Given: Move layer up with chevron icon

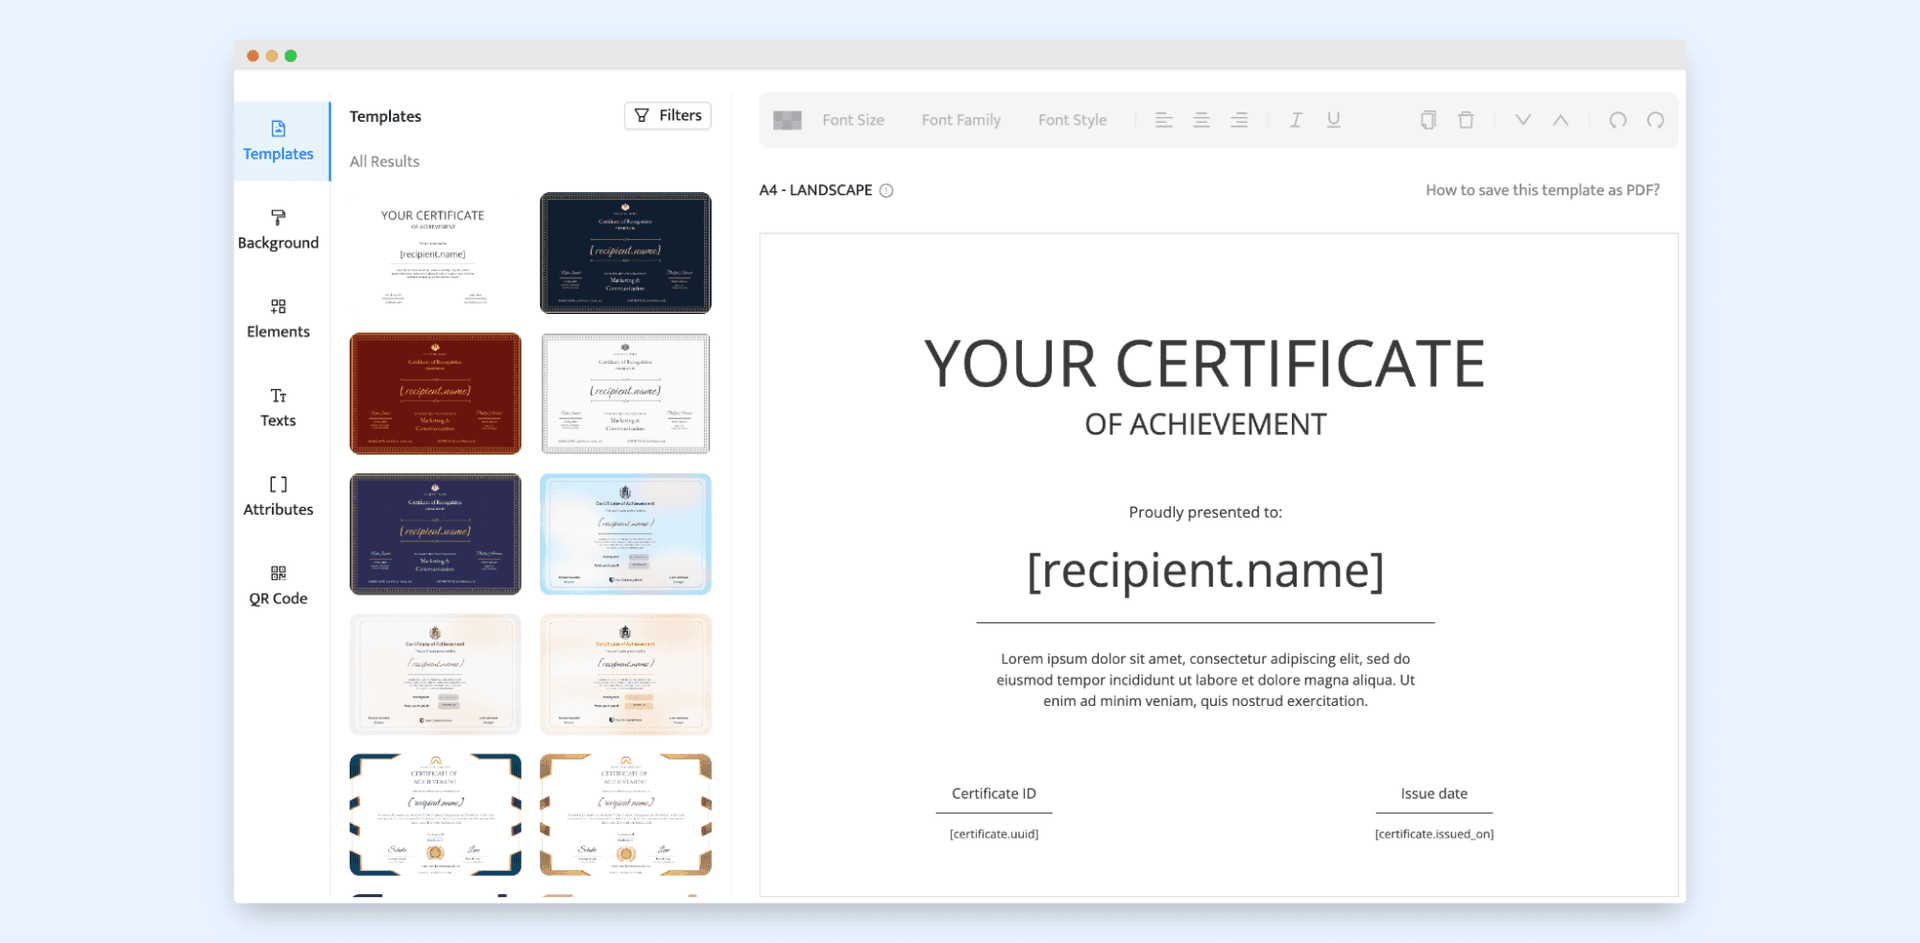Looking at the screenshot, I should click(x=1560, y=120).
